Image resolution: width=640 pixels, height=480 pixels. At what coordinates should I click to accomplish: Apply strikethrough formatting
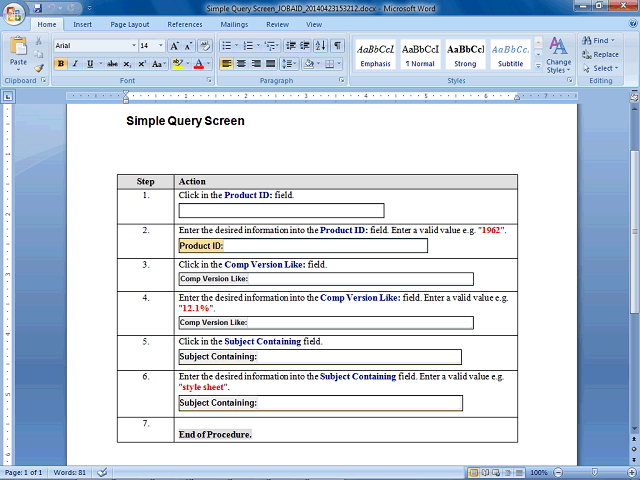click(x=112, y=64)
